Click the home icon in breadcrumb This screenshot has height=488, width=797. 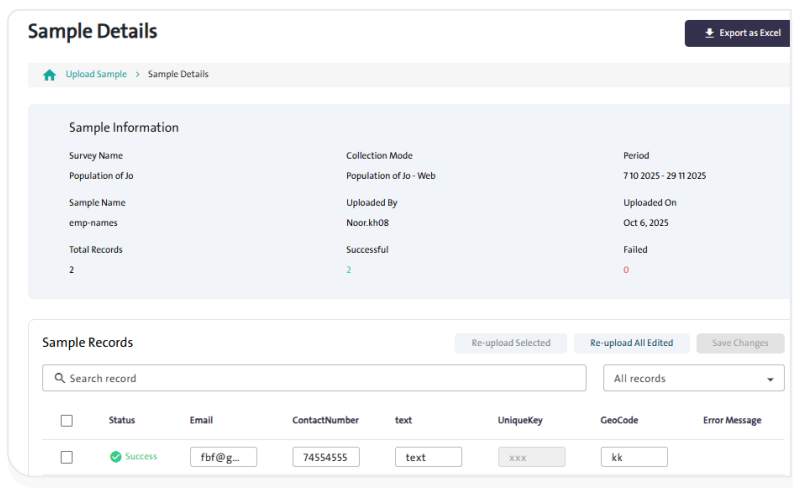(49, 75)
